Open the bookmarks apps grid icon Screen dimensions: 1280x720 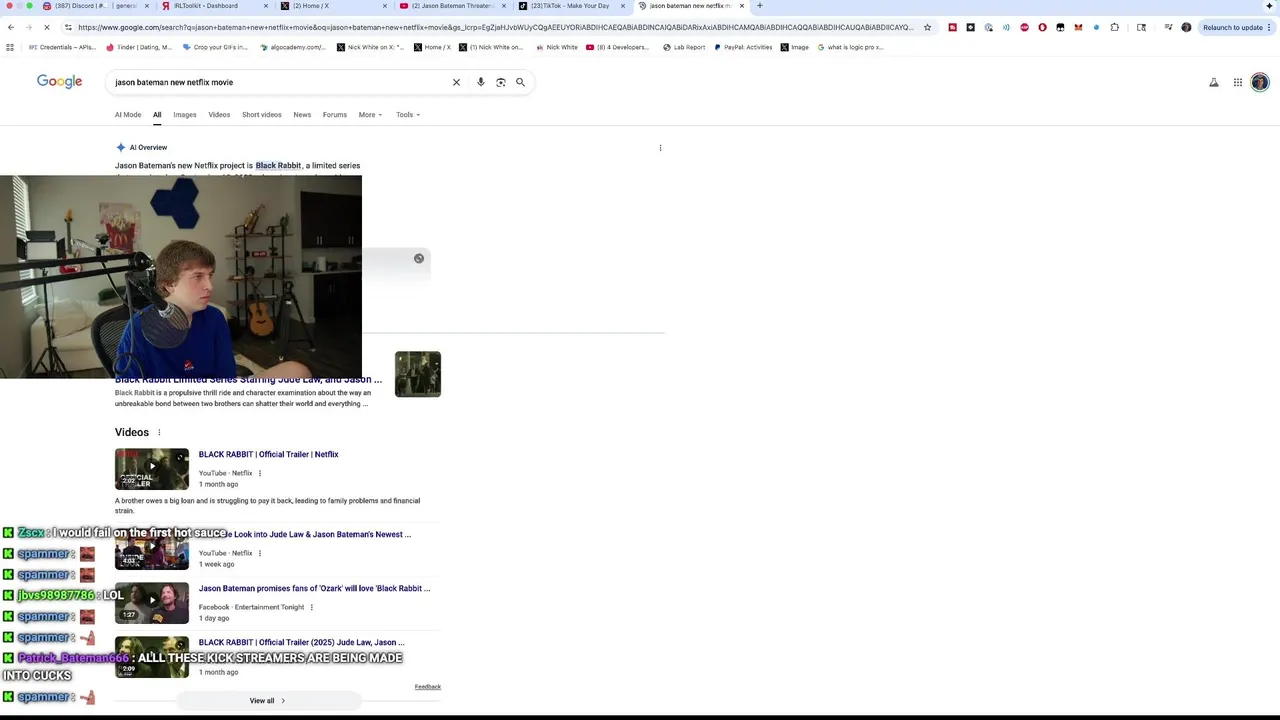[x=10, y=47]
